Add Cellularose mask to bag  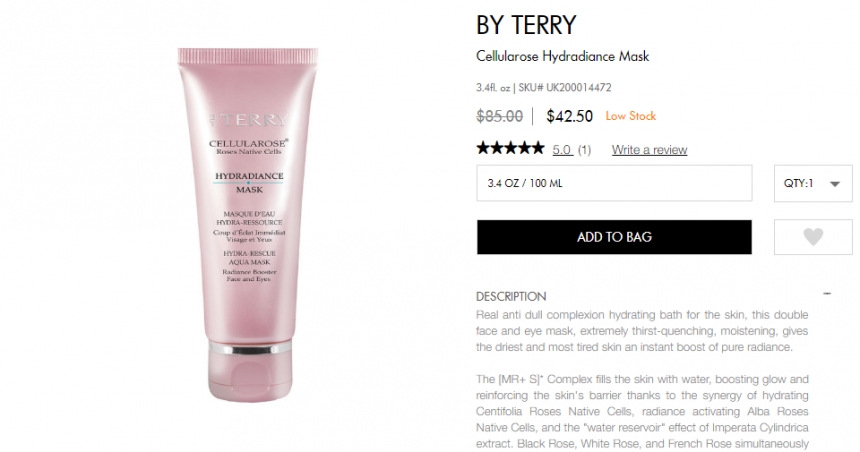(x=614, y=237)
